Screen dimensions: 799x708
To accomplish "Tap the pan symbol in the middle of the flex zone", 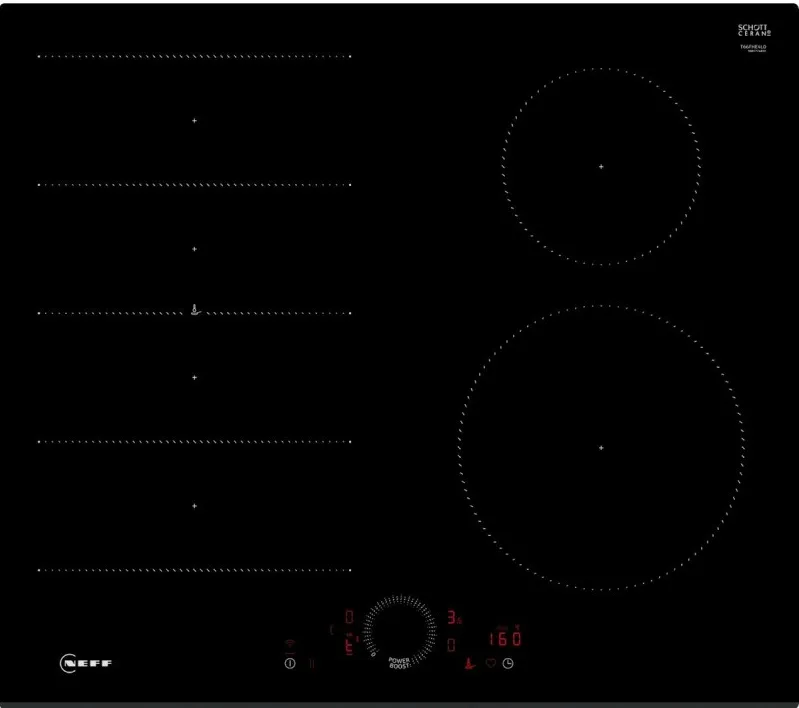I will 195,311.
